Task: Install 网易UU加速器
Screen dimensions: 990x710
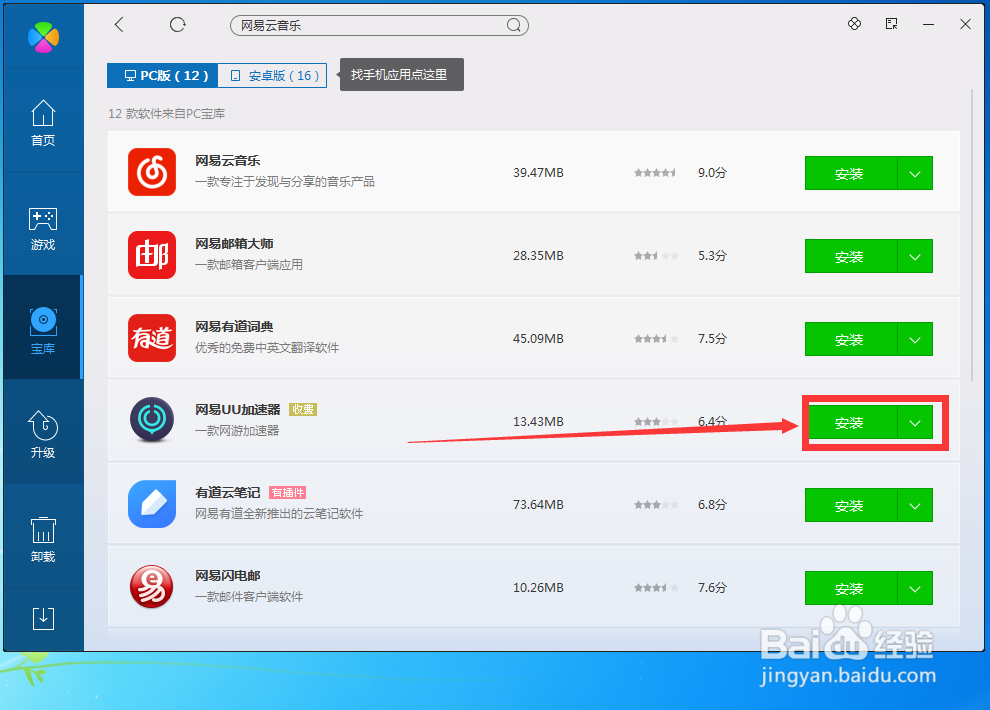Action: click(x=850, y=422)
